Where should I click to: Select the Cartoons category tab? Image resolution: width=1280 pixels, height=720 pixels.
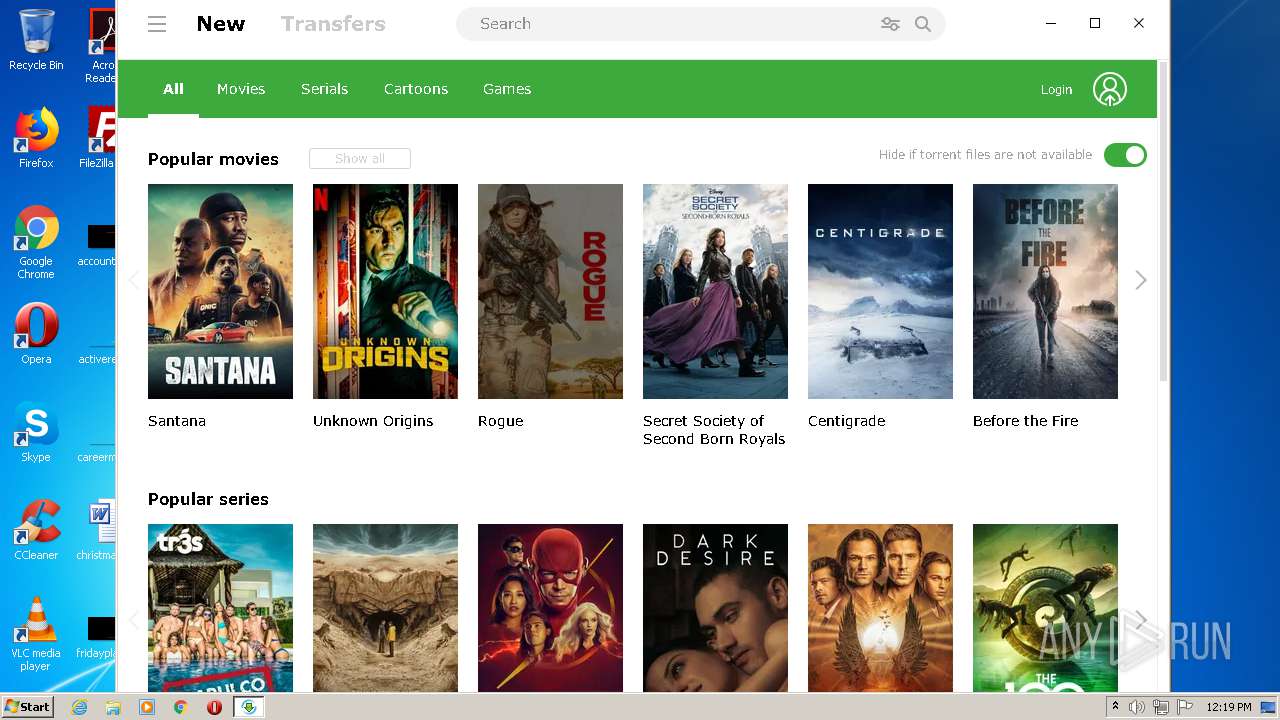tap(416, 89)
